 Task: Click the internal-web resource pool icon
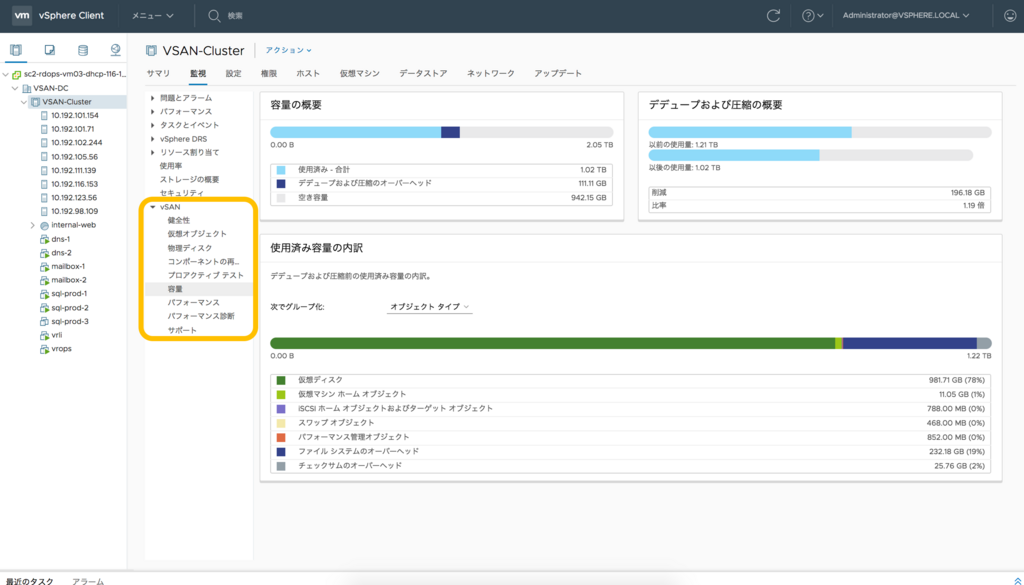tap(44, 225)
